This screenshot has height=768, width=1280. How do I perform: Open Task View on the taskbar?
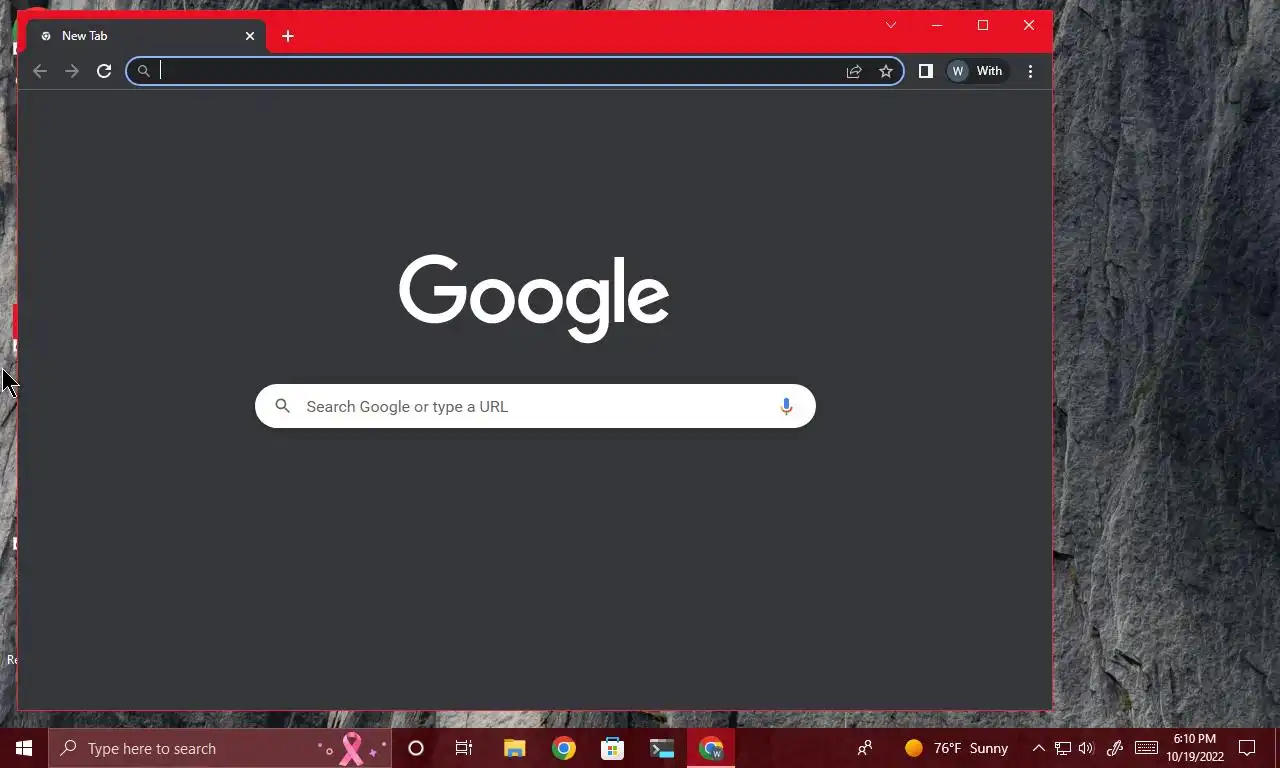464,748
